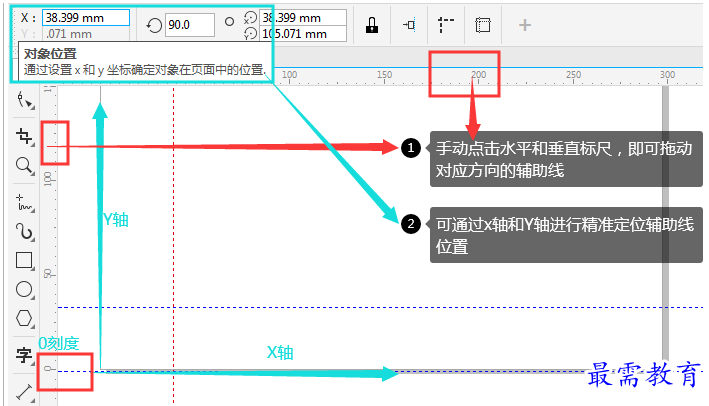
Task: Select the Artistic media tool
Action: click(24, 231)
